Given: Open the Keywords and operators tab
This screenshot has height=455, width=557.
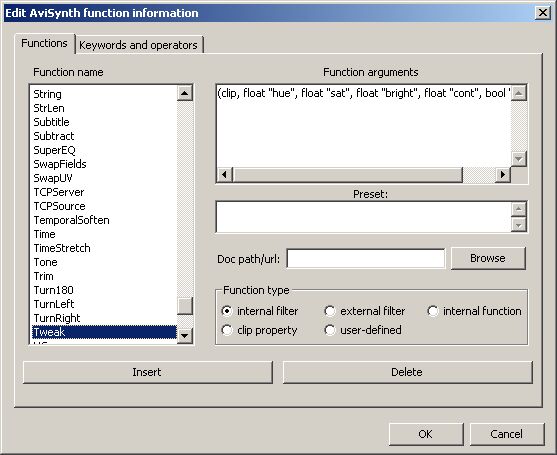Looking at the screenshot, I should pos(139,45).
